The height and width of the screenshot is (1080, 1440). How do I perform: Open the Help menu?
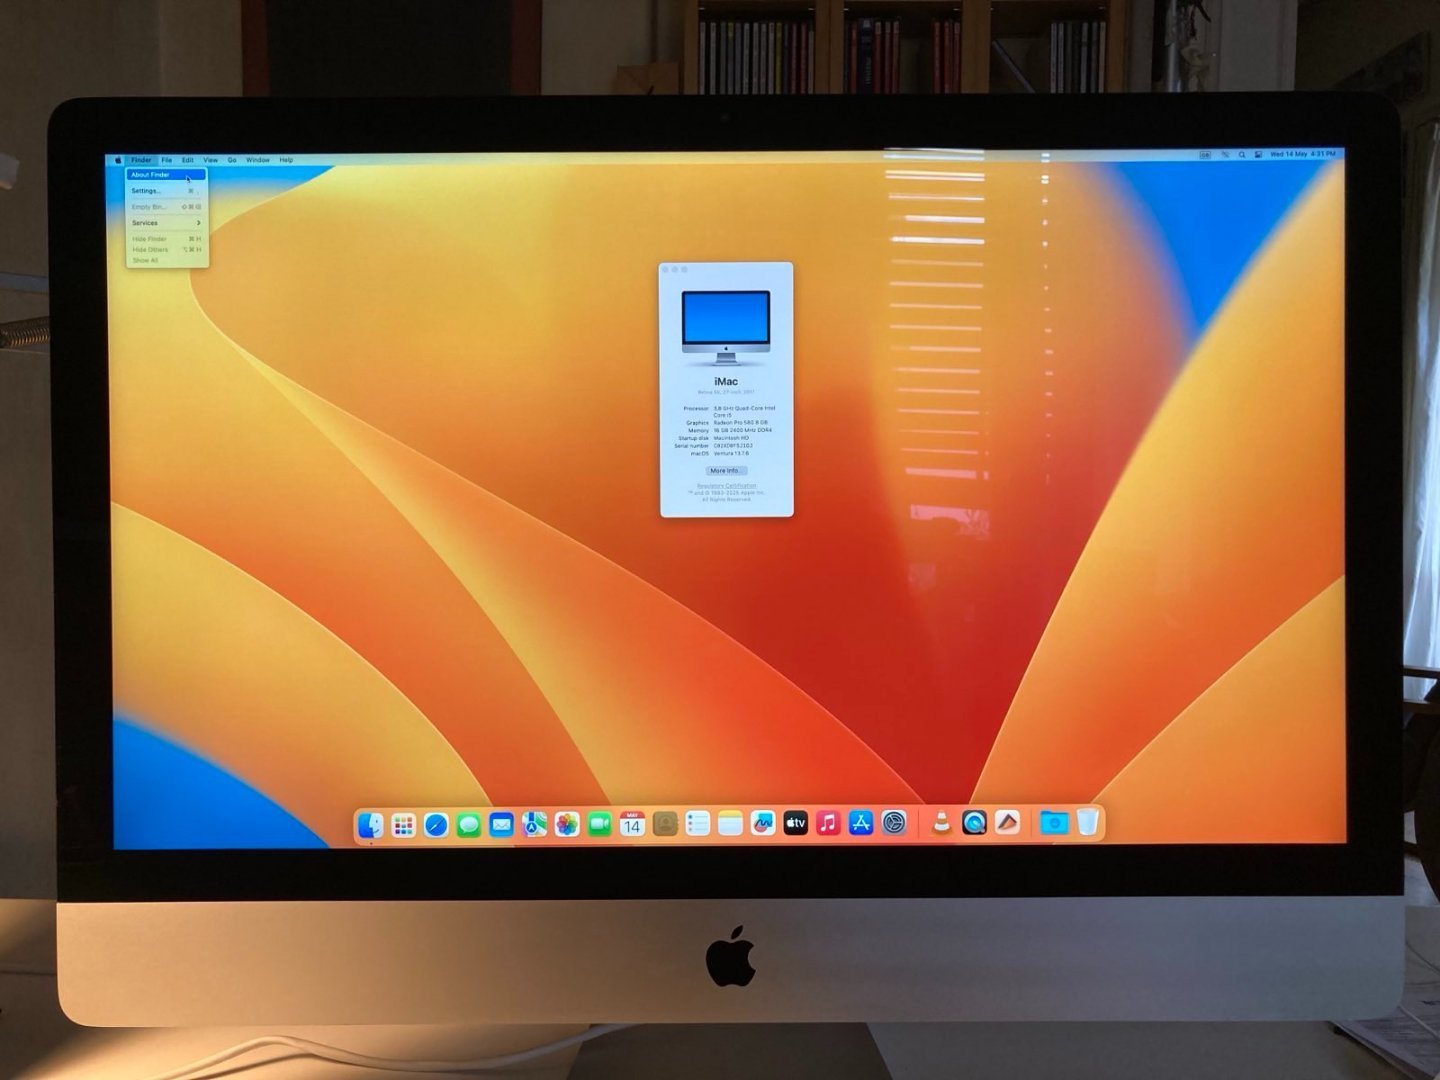[286, 160]
